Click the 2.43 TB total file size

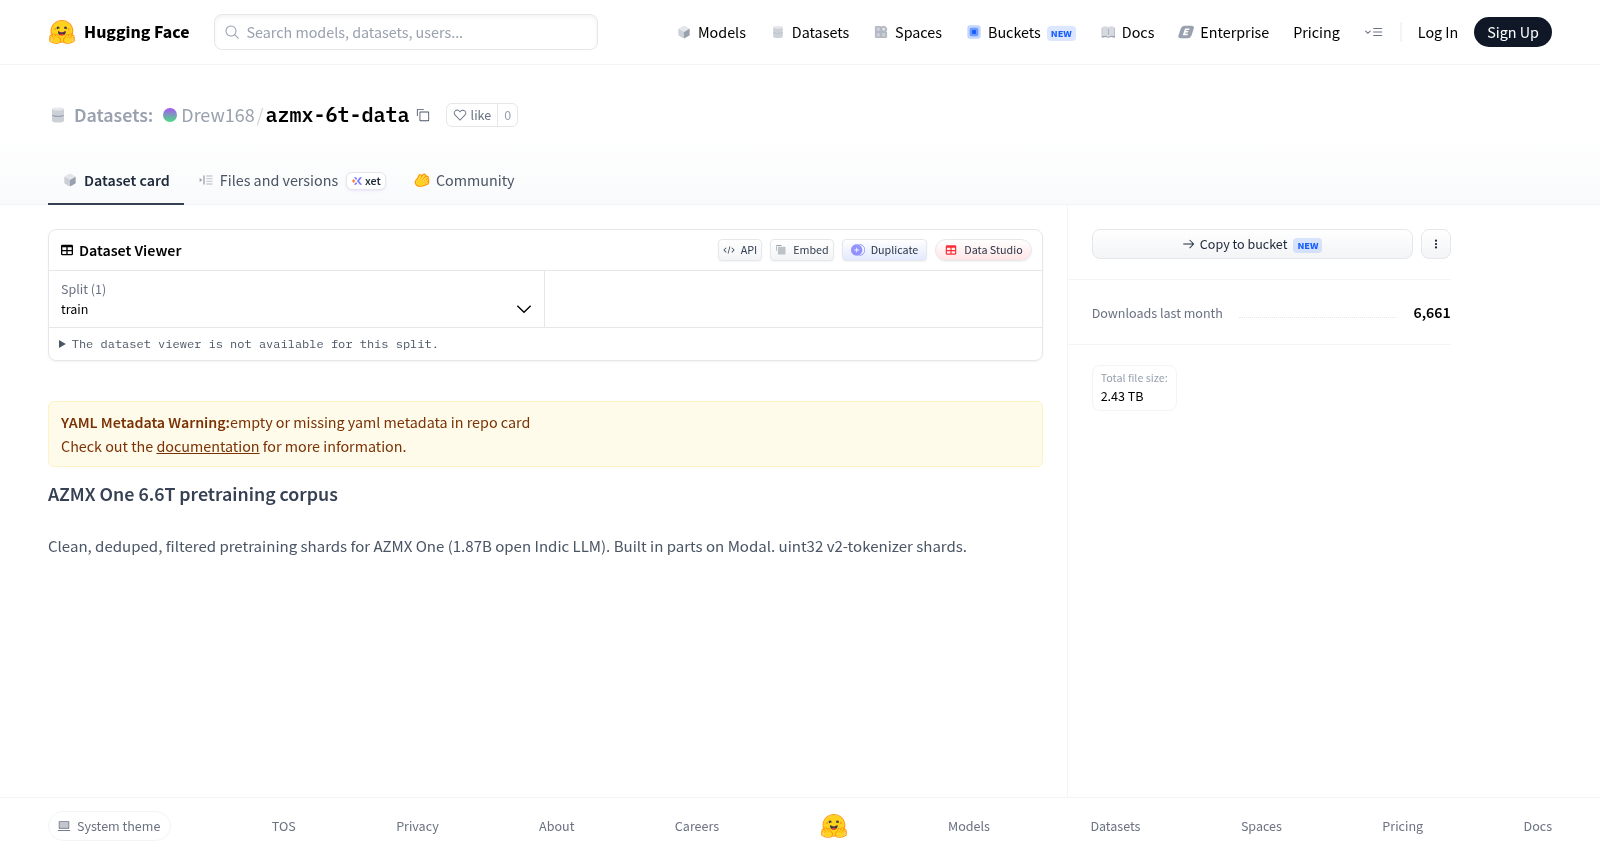(x=1122, y=396)
